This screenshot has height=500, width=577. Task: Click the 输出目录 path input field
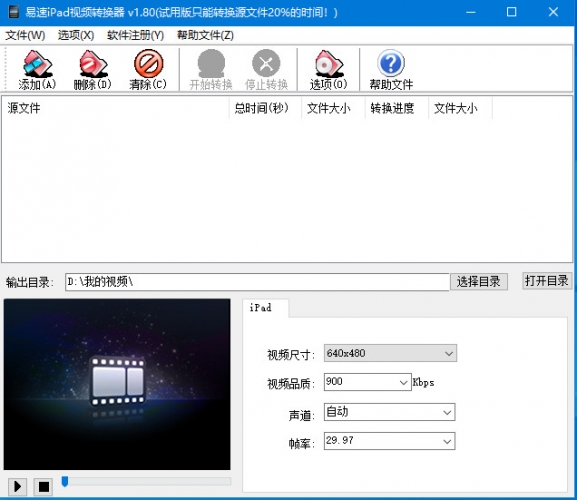pyautogui.click(x=257, y=282)
